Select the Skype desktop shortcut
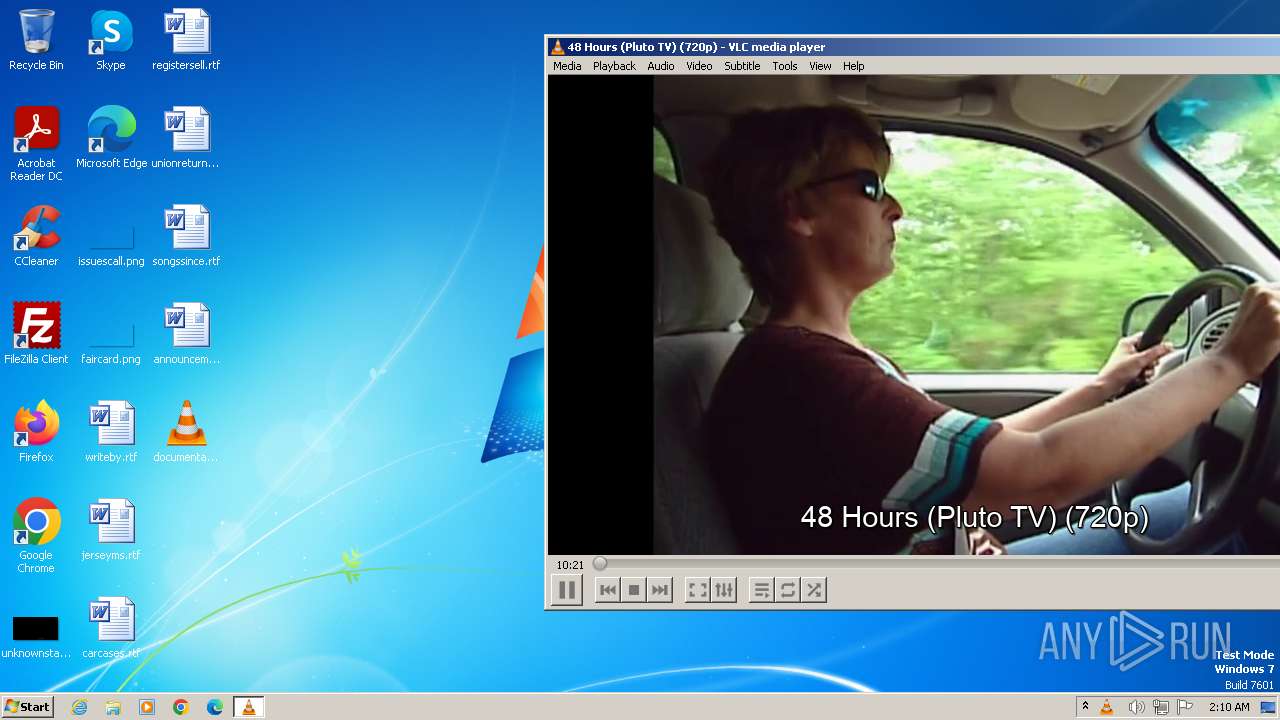Screen dimensions: 1280x720 [x=111, y=40]
